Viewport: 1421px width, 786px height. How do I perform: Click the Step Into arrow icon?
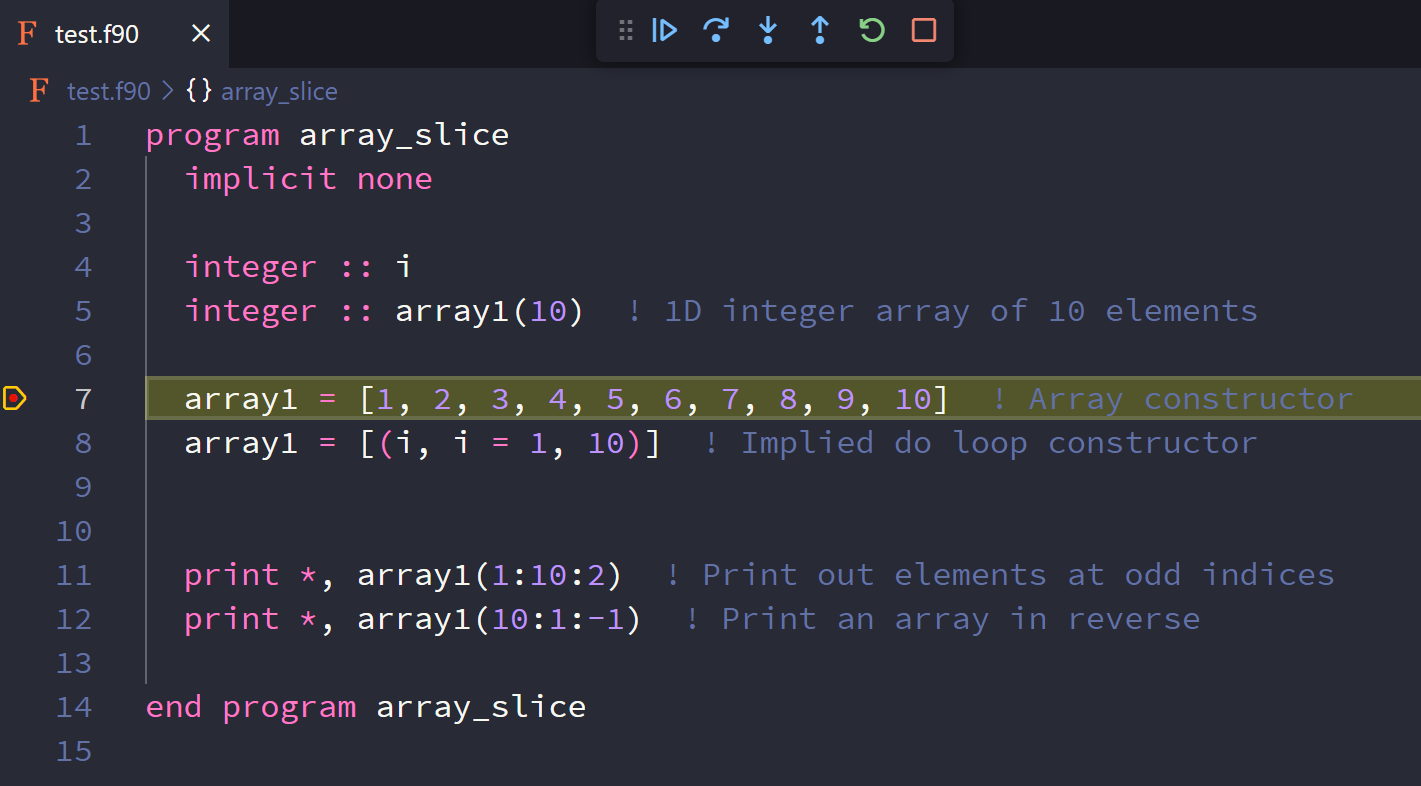768,31
